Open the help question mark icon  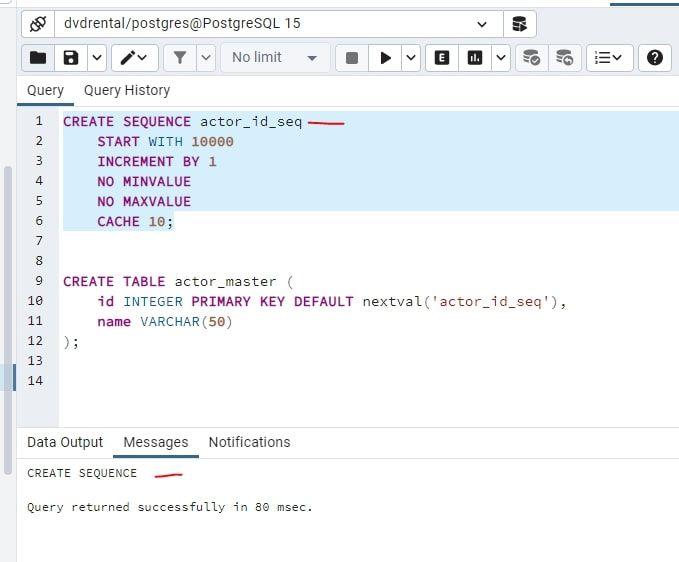pos(655,58)
